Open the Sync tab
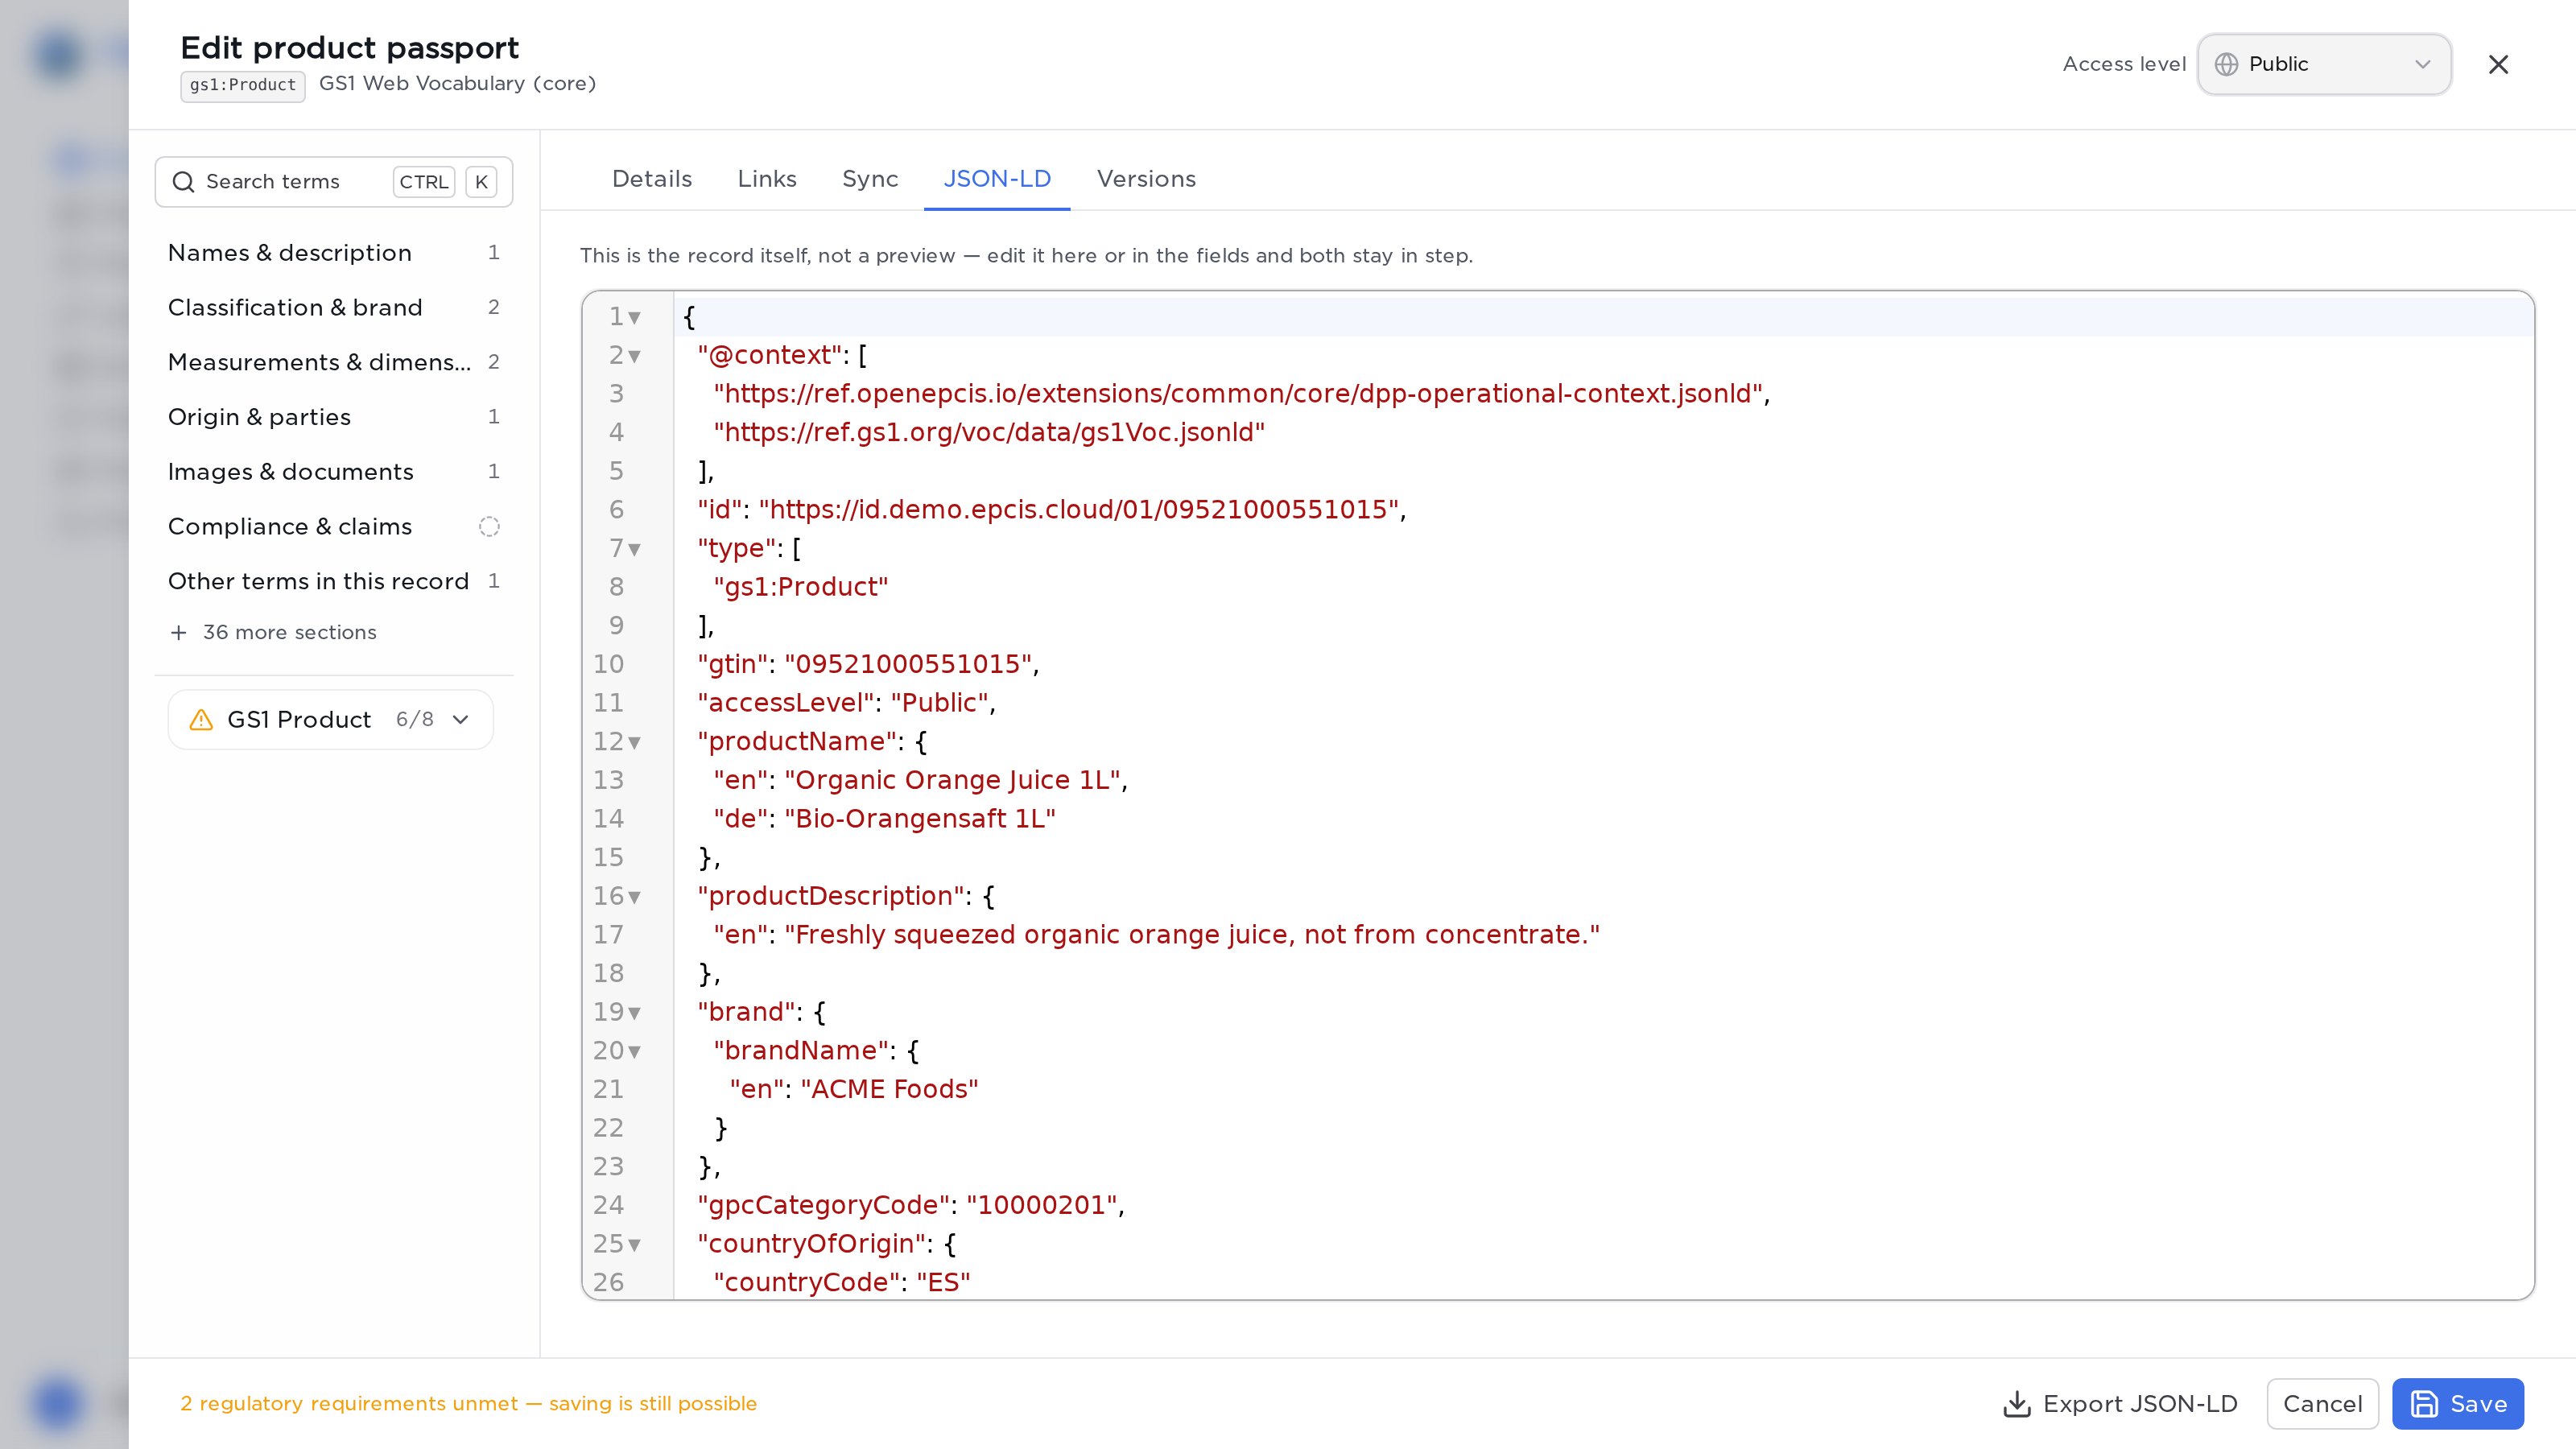Screen dimensions: 2576x1449 pos(870,179)
